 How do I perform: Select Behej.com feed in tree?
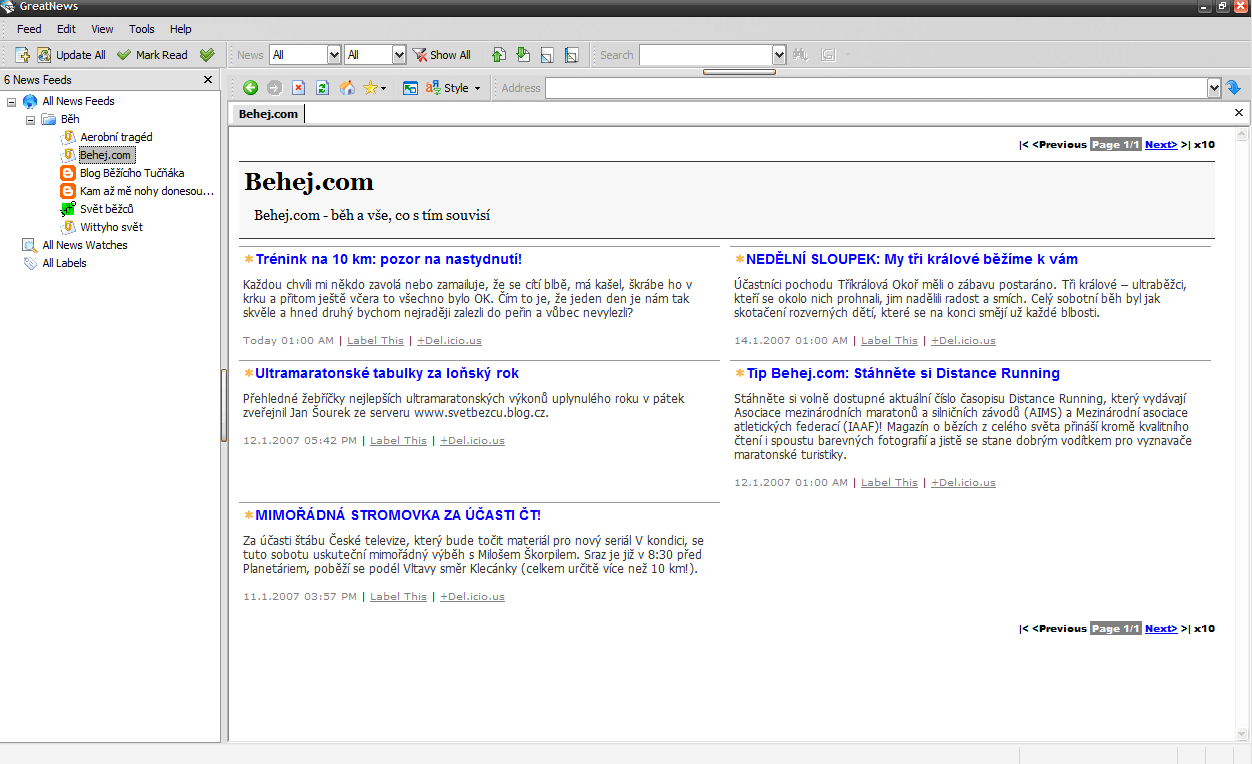pyautogui.click(x=106, y=155)
